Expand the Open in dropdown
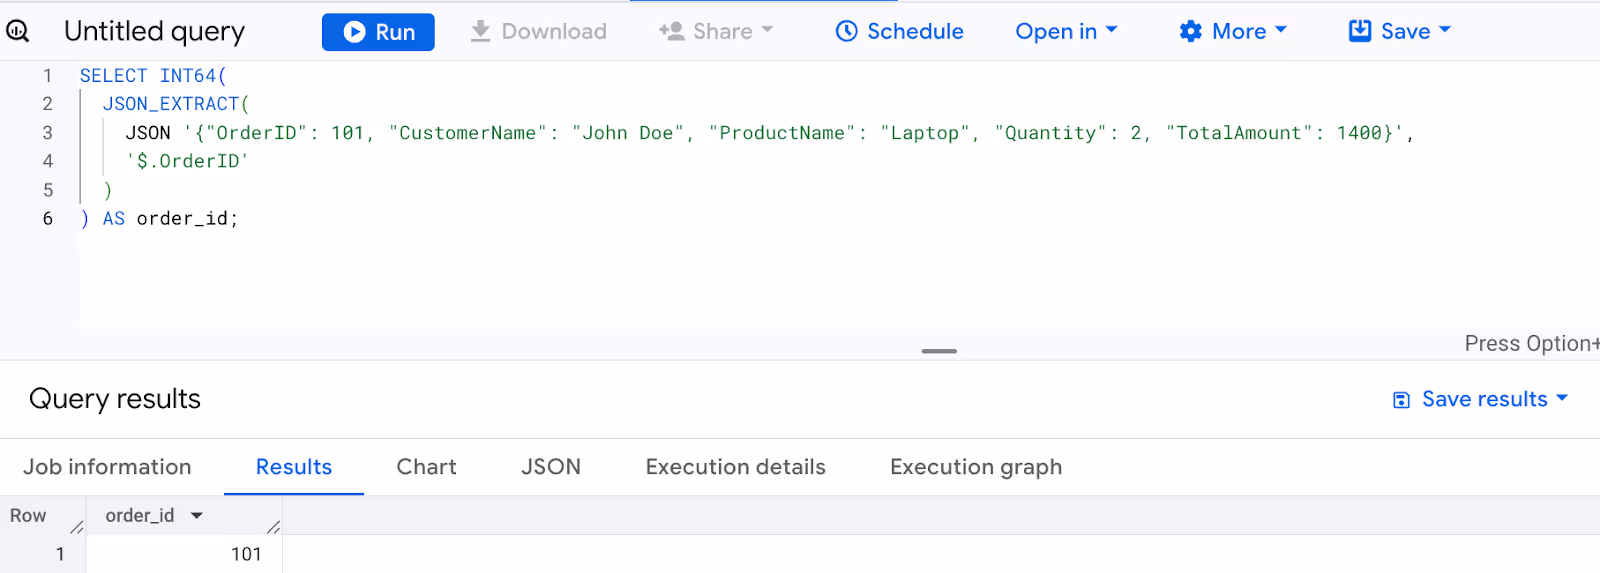This screenshot has width=1600, height=573. coord(1066,31)
